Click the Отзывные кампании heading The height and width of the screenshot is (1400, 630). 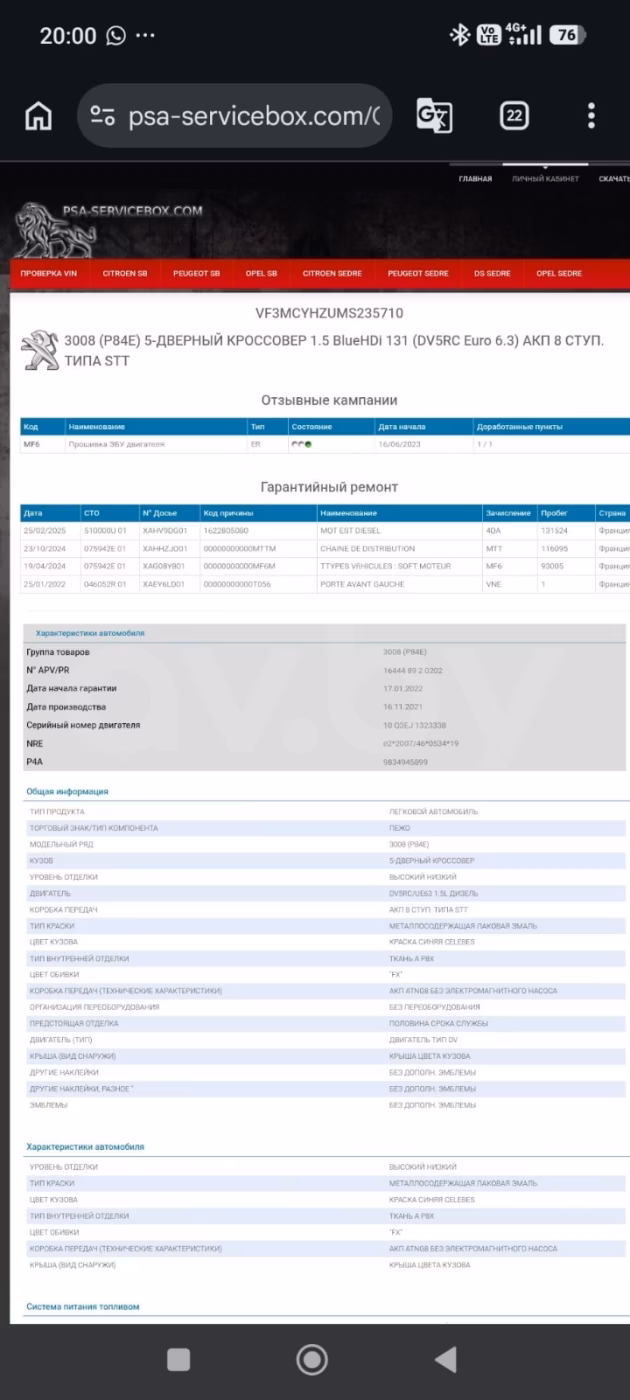[329, 400]
